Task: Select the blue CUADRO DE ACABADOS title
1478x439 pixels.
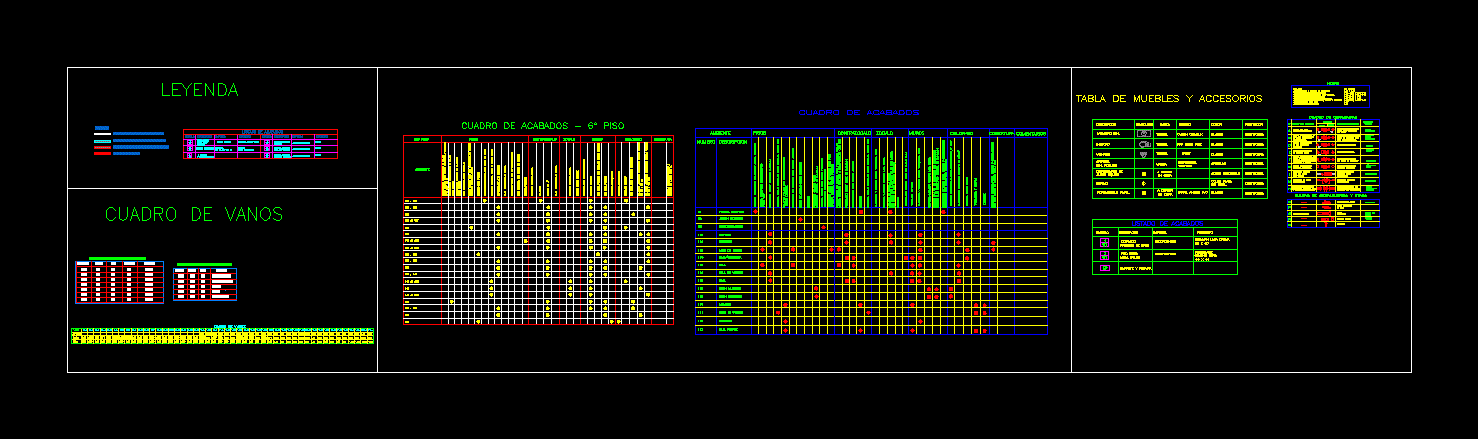Action: coord(859,113)
